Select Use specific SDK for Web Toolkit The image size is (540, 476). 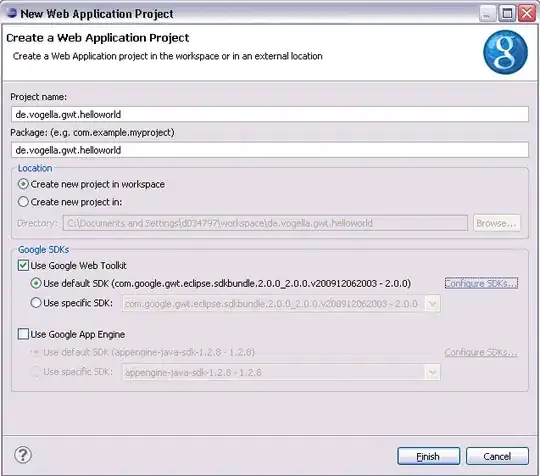pos(36,303)
